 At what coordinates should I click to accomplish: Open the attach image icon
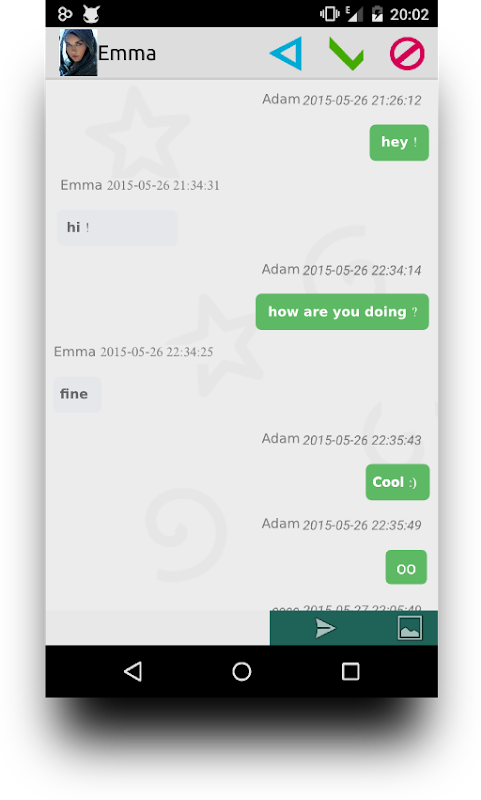[410, 628]
